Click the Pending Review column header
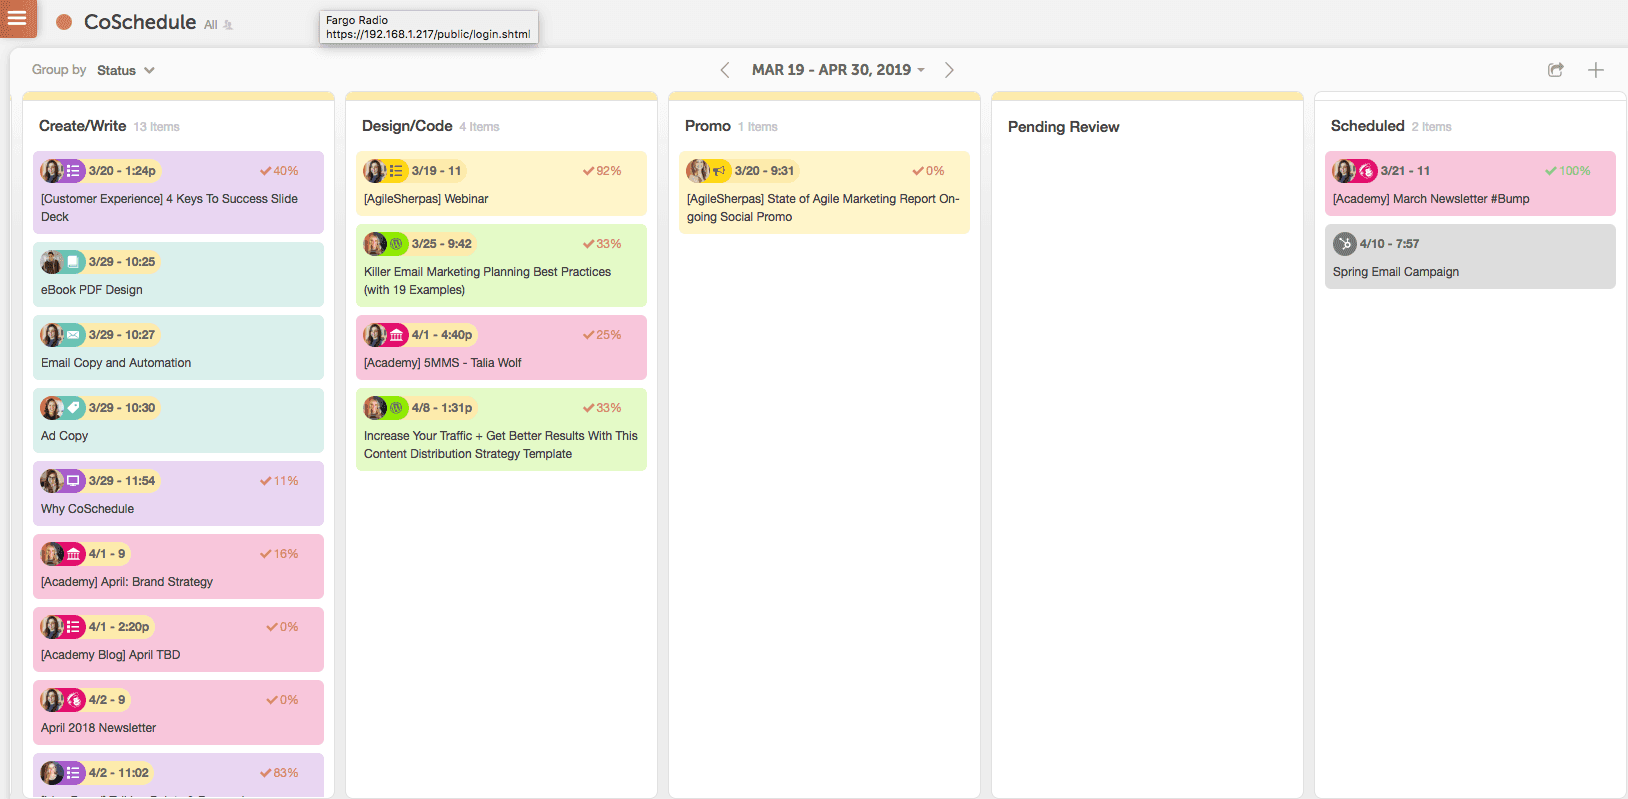1628x799 pixels. pyautogui.click(x=1063, y=127)
